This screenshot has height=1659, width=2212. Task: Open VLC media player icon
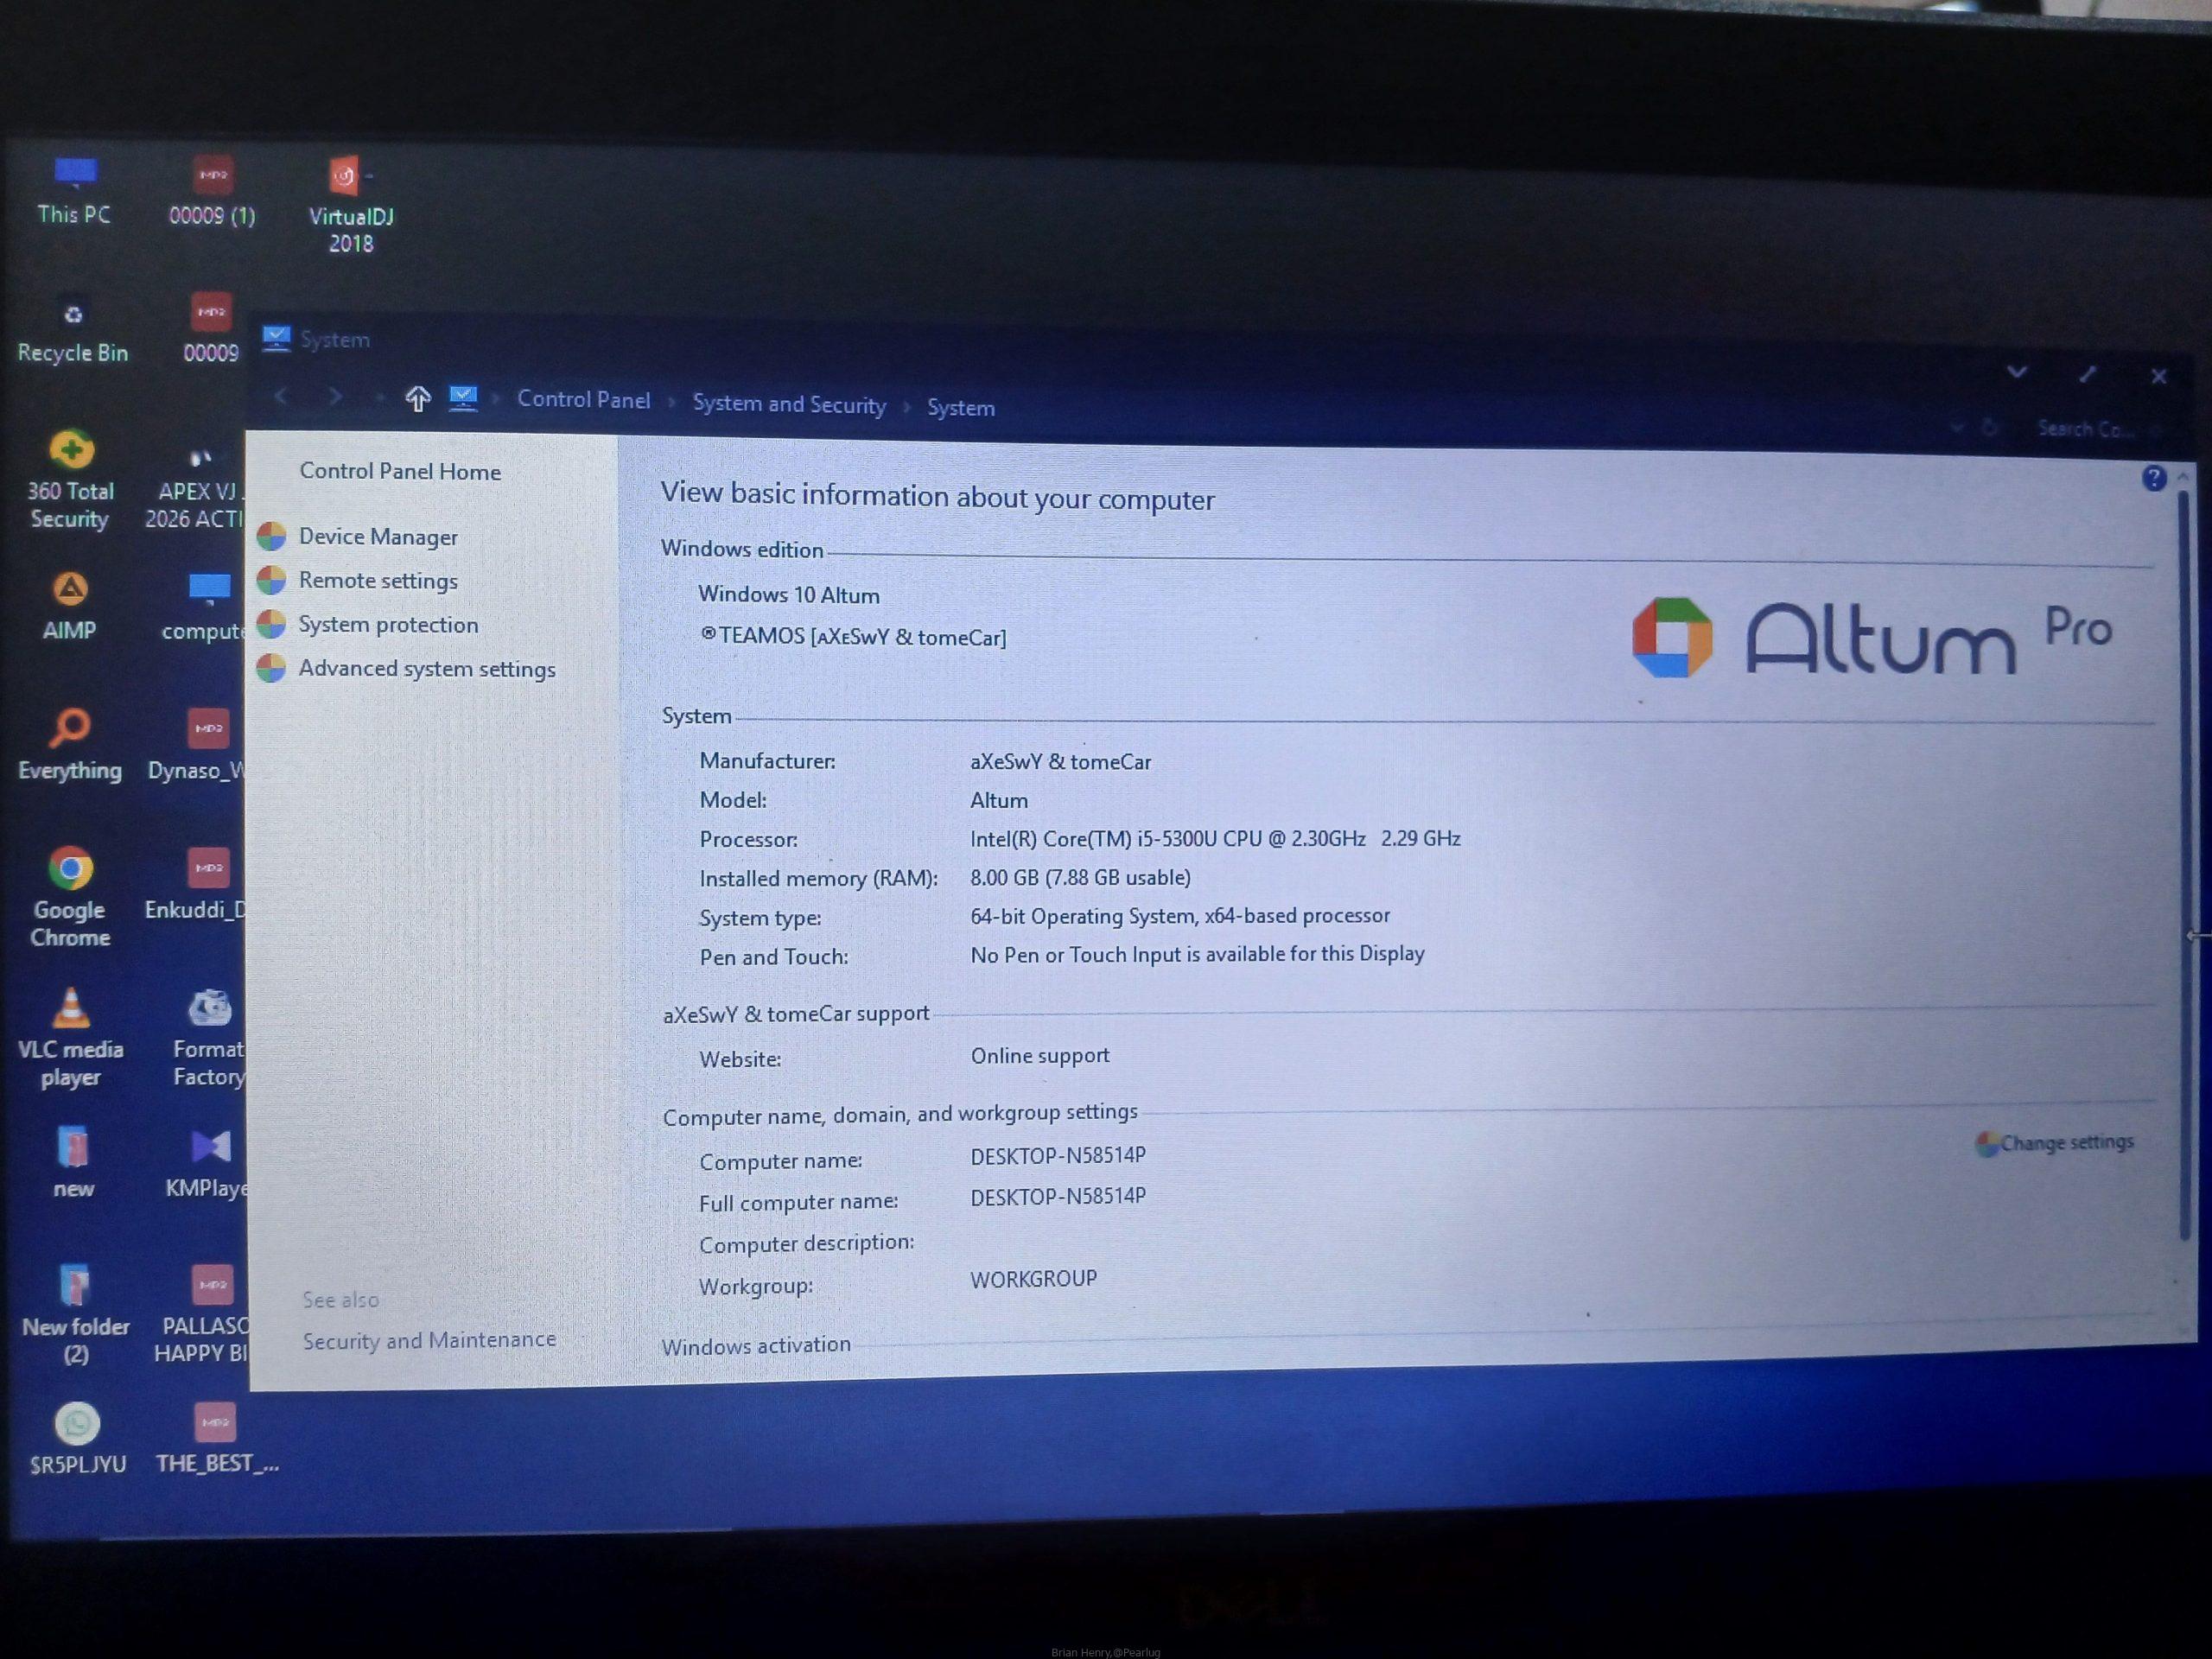71,1037
